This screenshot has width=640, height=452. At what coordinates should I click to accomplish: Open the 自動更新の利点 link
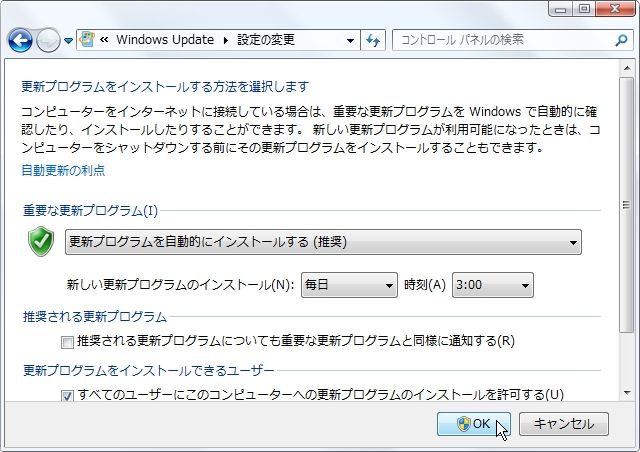(x=63, y=170)
